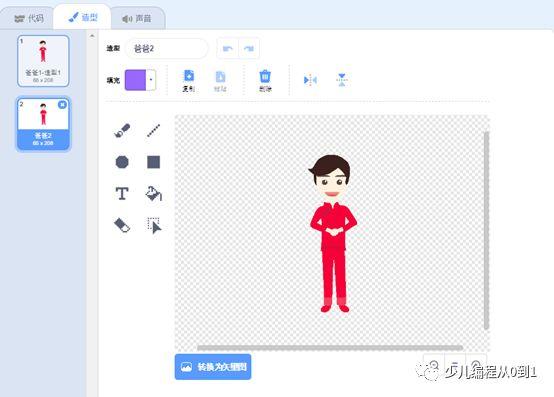Flip the costume vertically
Viewport: 554px width, 397px height.
point(342,80)
